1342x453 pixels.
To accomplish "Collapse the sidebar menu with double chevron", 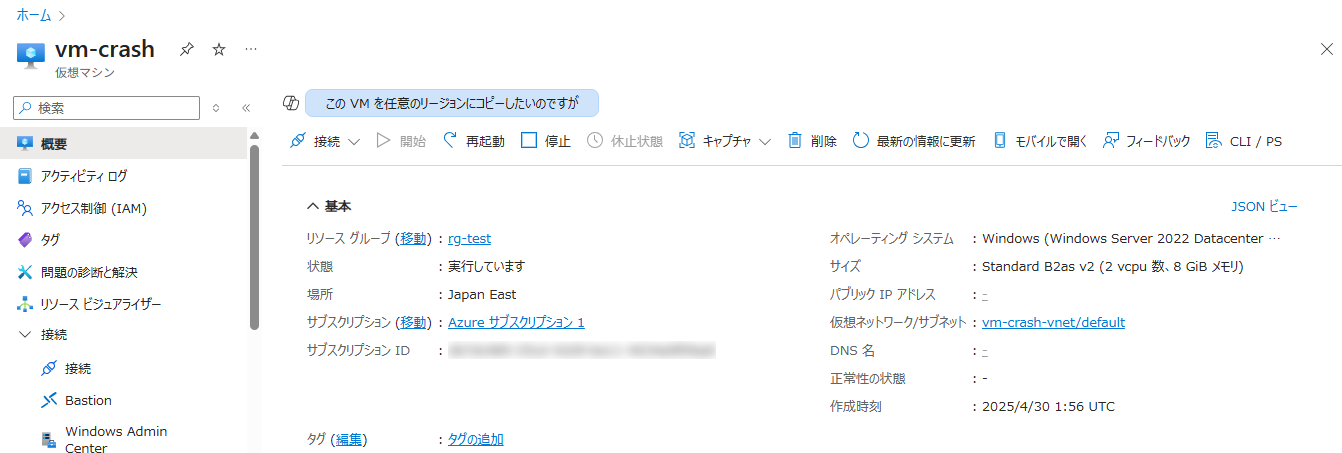I will (245, 108).
